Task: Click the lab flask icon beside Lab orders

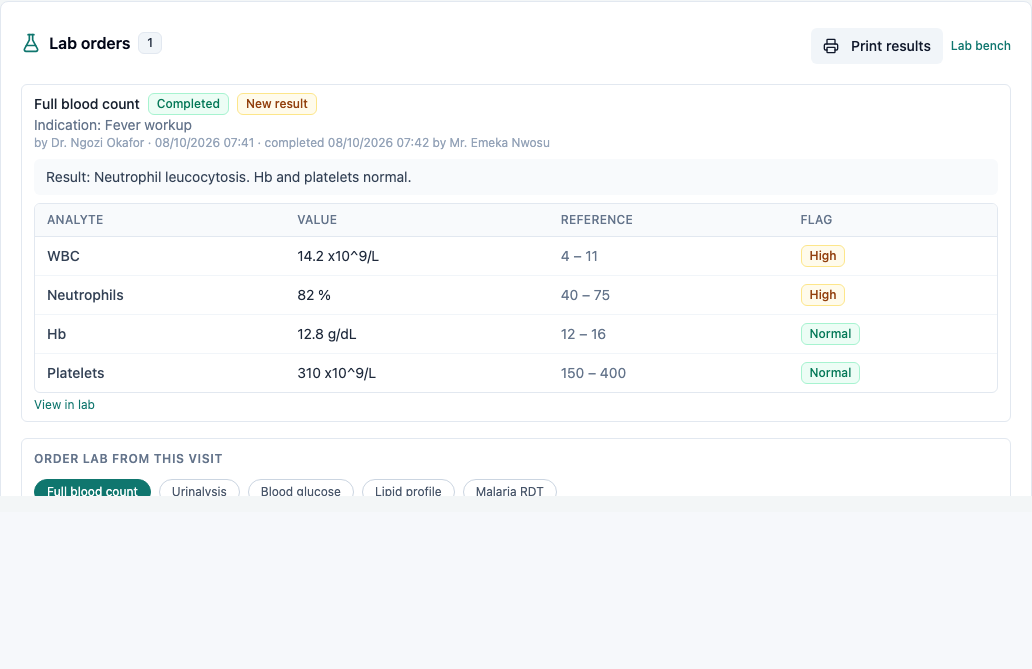Action: (x=31, y=43)
